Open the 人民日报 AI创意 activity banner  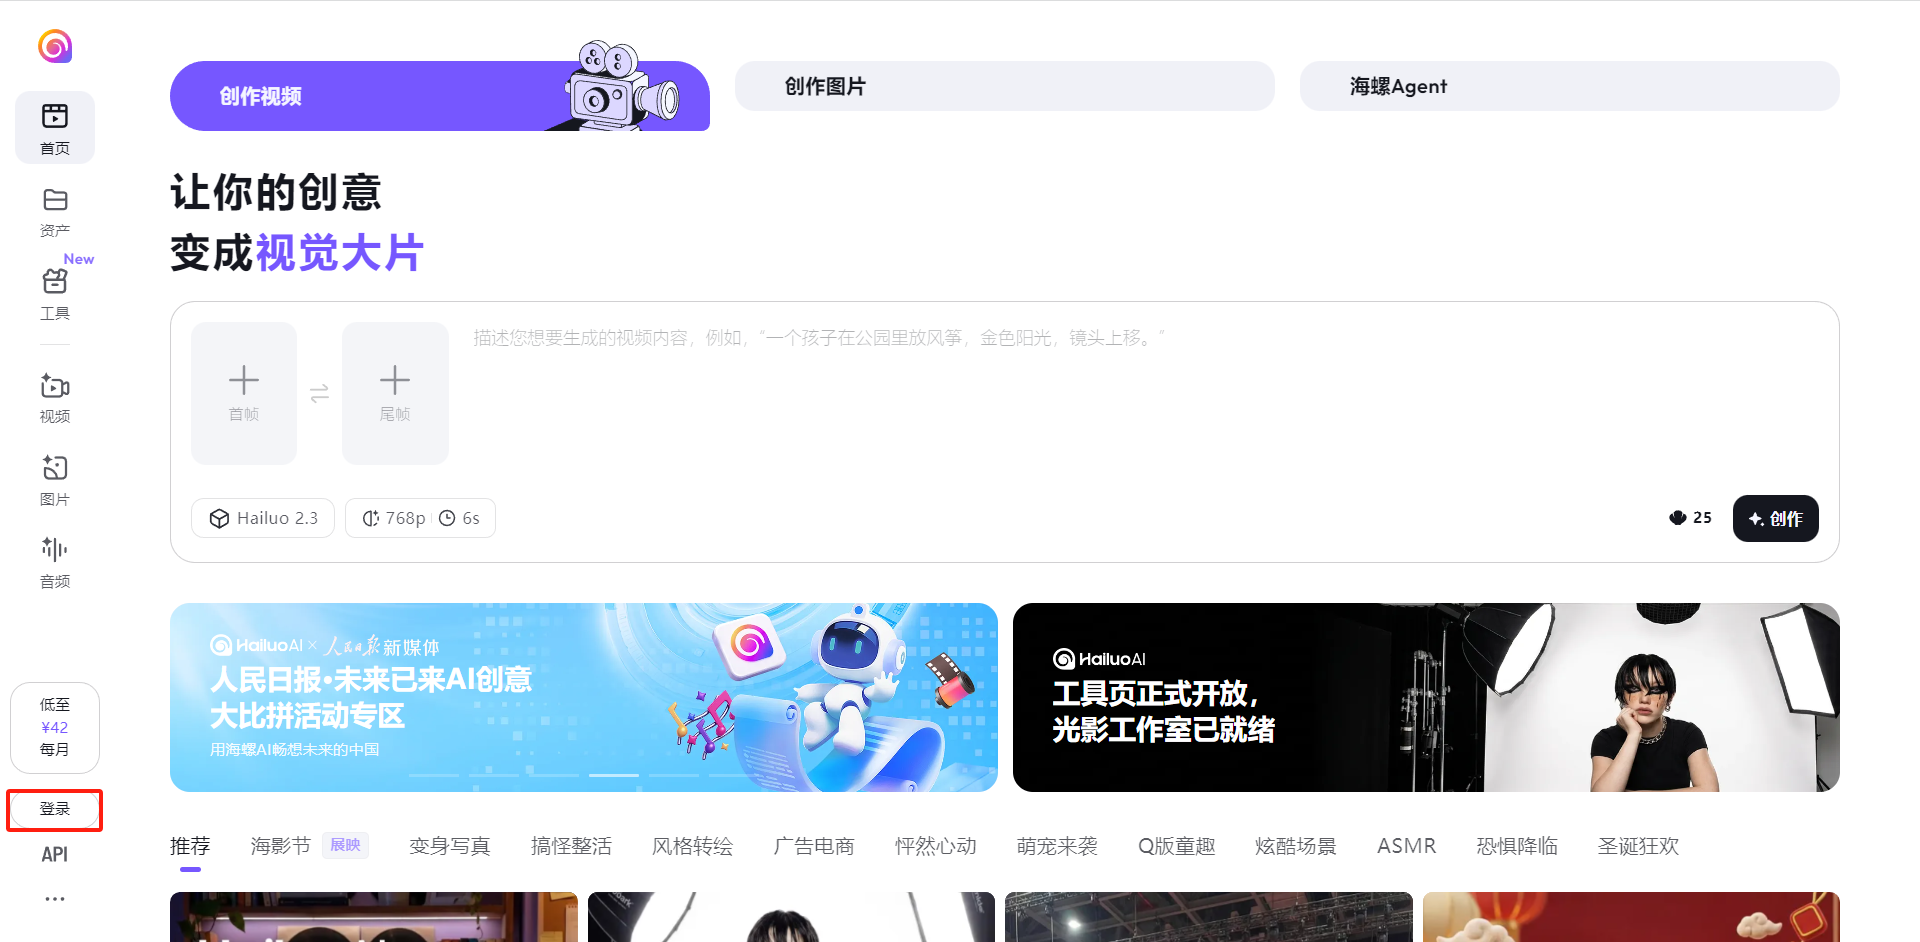click(x=583, y=697)
